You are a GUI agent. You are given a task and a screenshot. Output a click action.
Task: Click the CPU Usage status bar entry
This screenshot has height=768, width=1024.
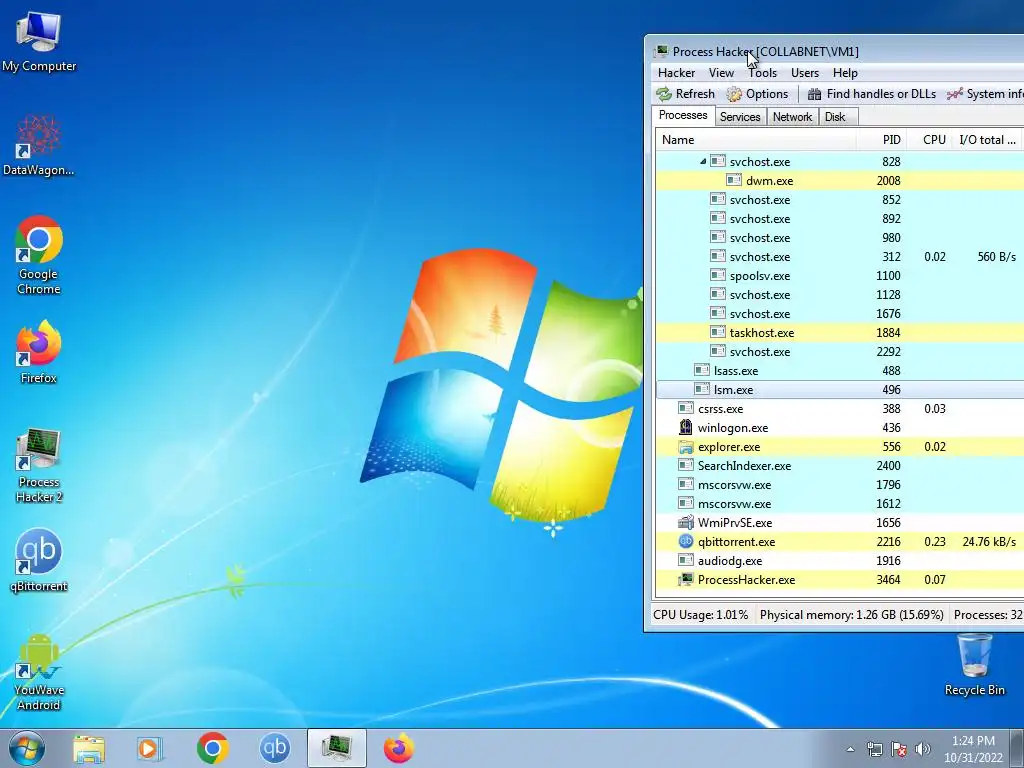701,615
